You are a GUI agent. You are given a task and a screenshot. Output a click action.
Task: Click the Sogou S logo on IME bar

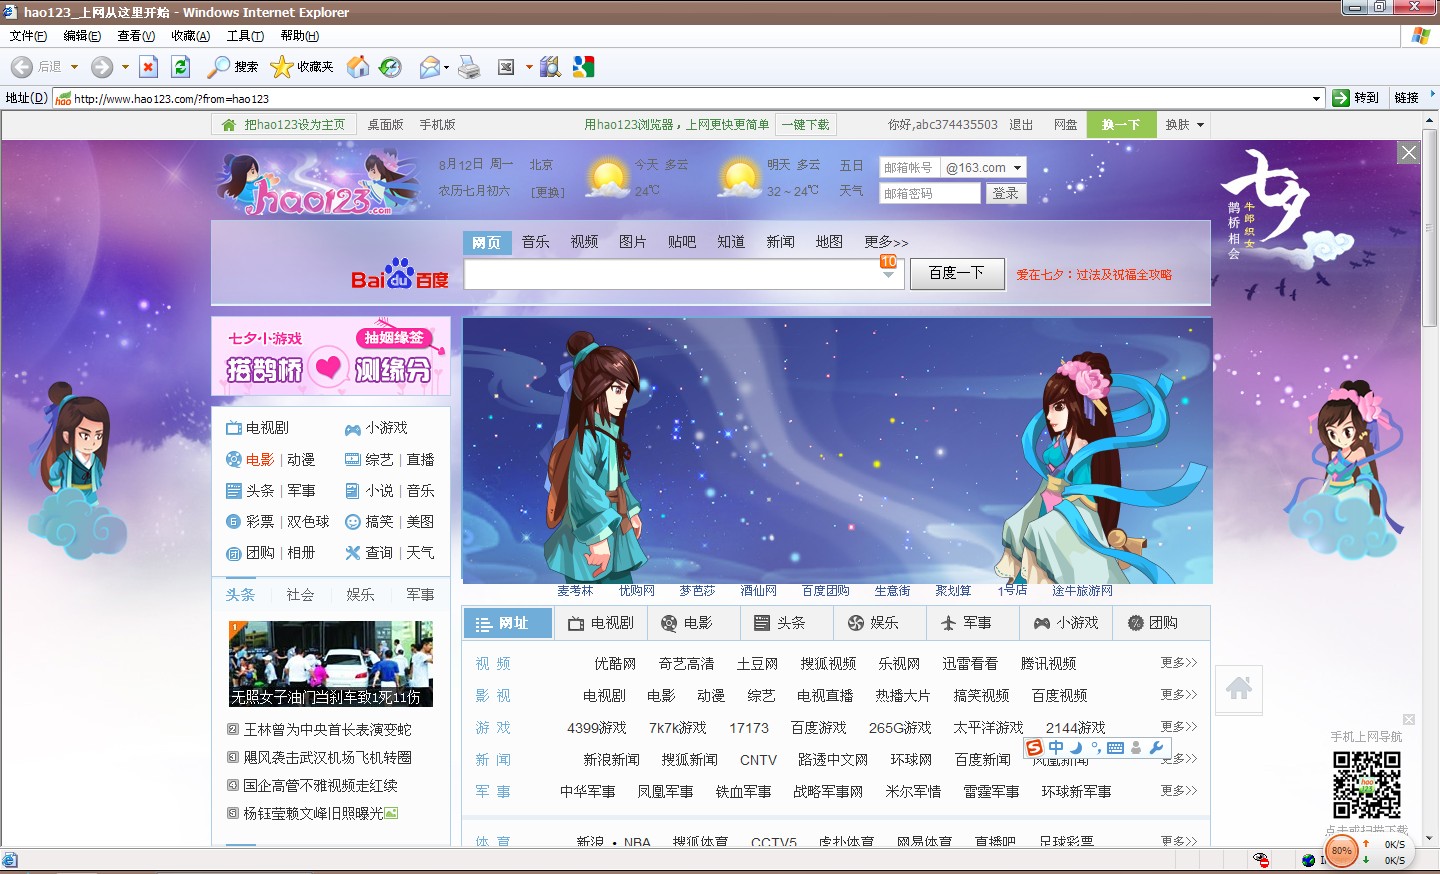pyautogui.click(x=1035, y=748)
